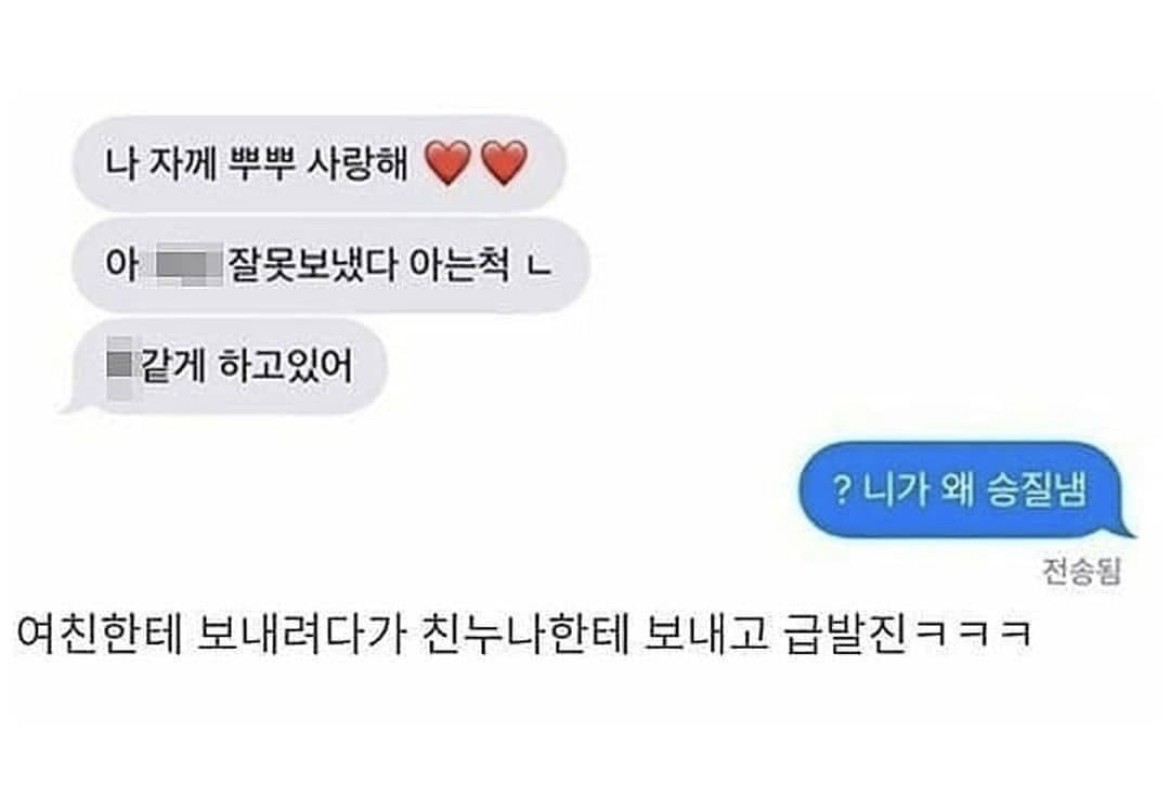The width and height of the screenshot is (1170, 800).
Task: Select the '나 자께 뿌뿌 사랑해' message bubble
Action: point(319,163)
